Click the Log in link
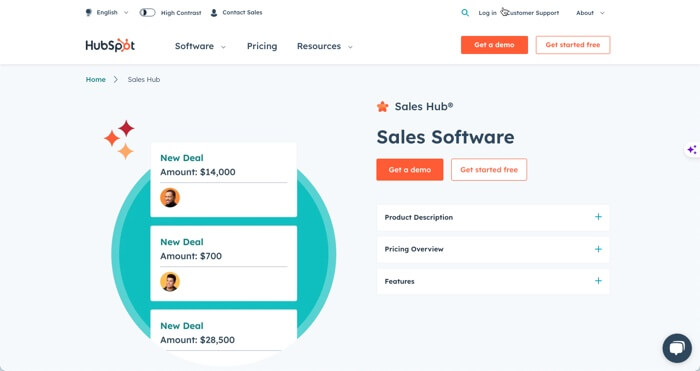The image size is (700, 371). [487, 13]
